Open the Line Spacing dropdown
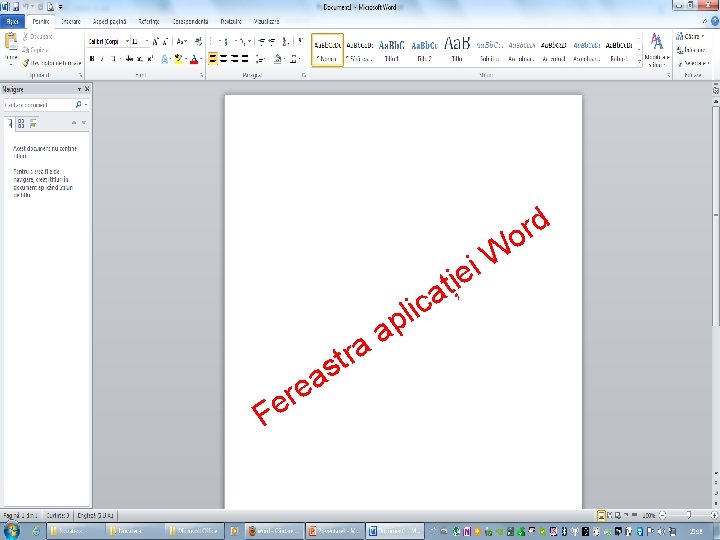The width and height of the screenshot is (720, 540). (261, 59)
